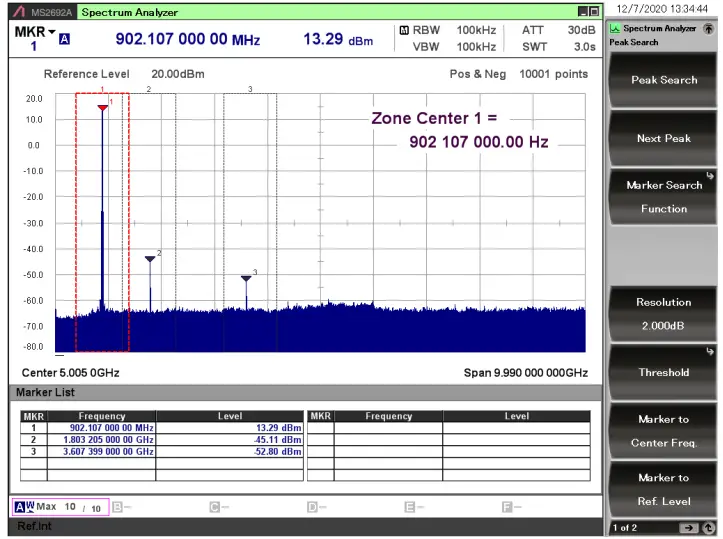Select marker 2 row in Marker List
Image resolution: width=723 pixels, height=539 pixels.
pos(161,440)
